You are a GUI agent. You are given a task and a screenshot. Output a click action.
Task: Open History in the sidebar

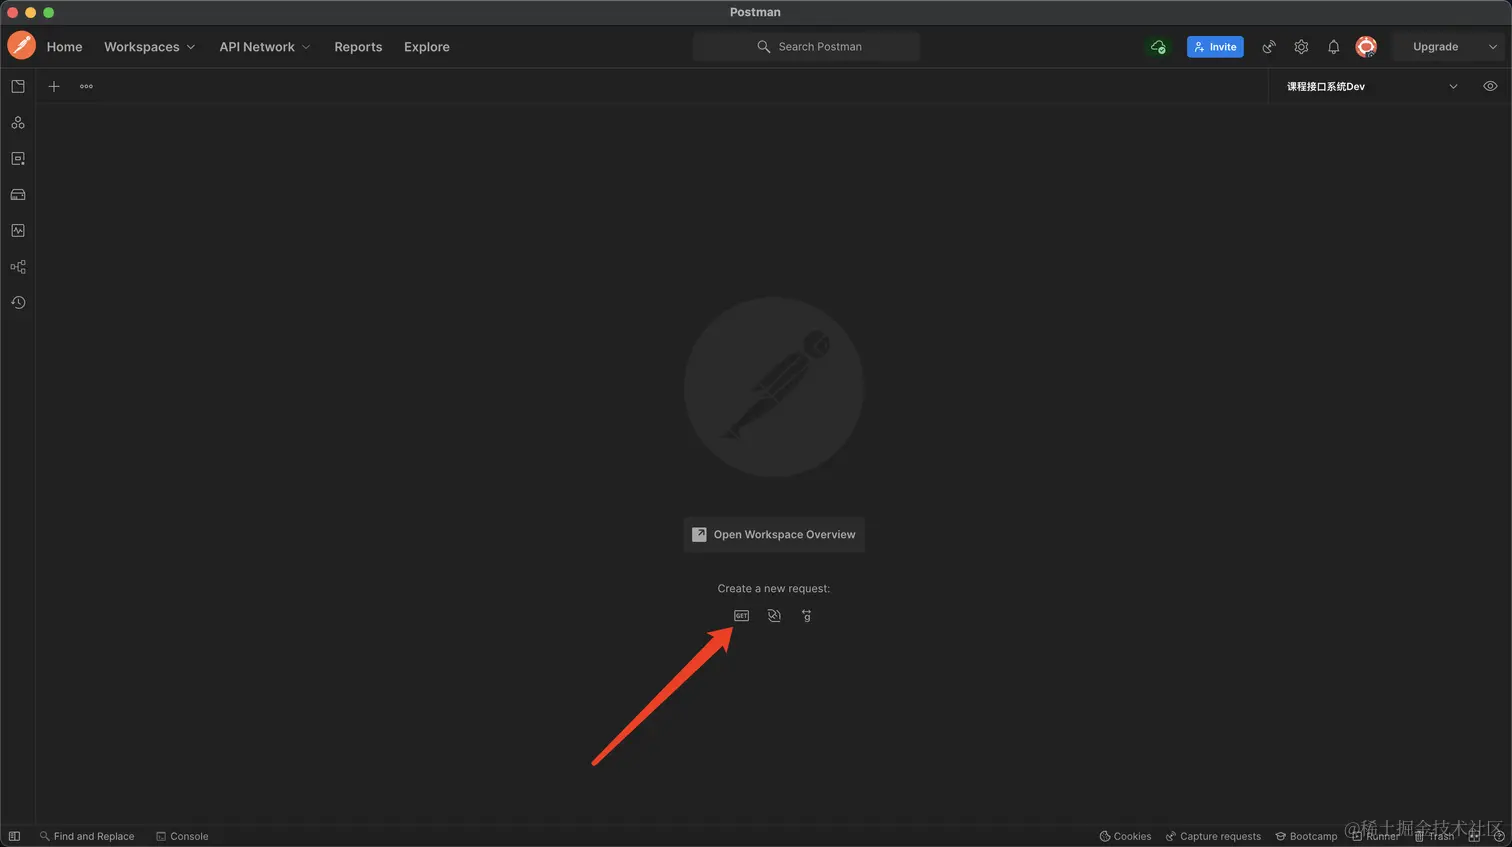point(18,303)
